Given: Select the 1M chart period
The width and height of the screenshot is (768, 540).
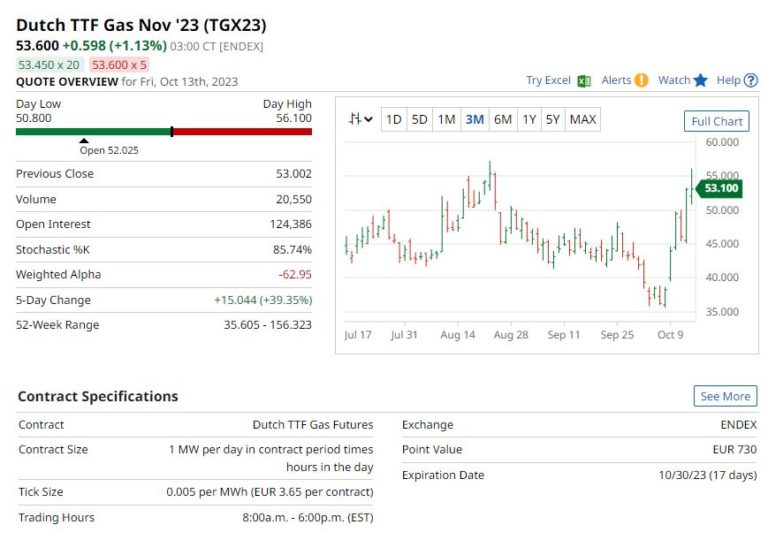Looking at the screenshot, I should tap(446, 119).
